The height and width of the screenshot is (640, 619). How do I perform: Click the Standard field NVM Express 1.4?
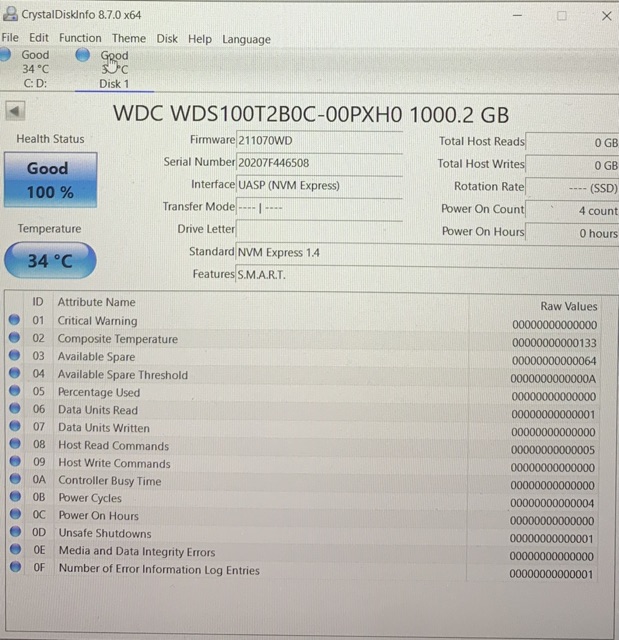point(427,253)
